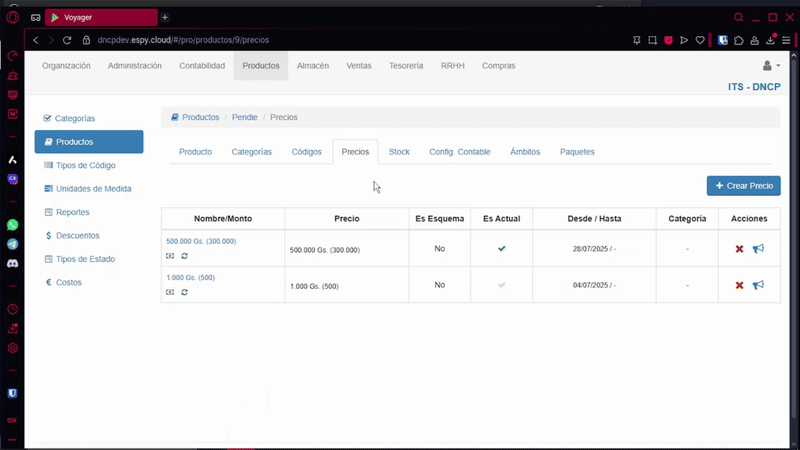Reload the page with the browser refresh button
This screenshot has height=450, width=800.
(x=67, y=40)
